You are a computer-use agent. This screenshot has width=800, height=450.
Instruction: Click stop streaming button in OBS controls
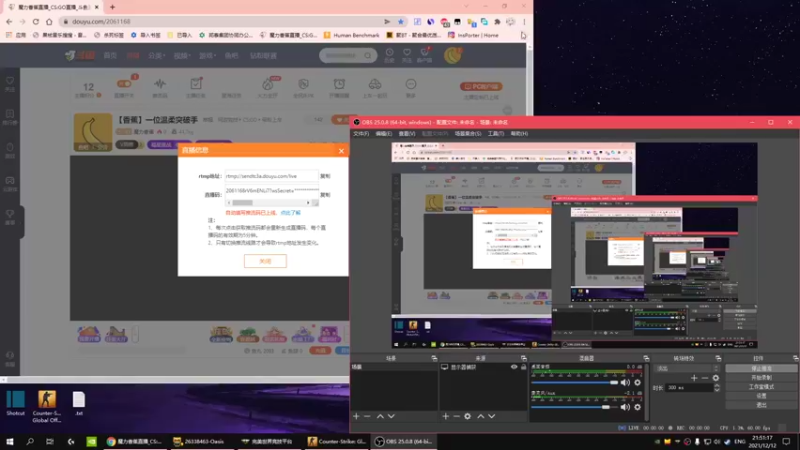761,368
